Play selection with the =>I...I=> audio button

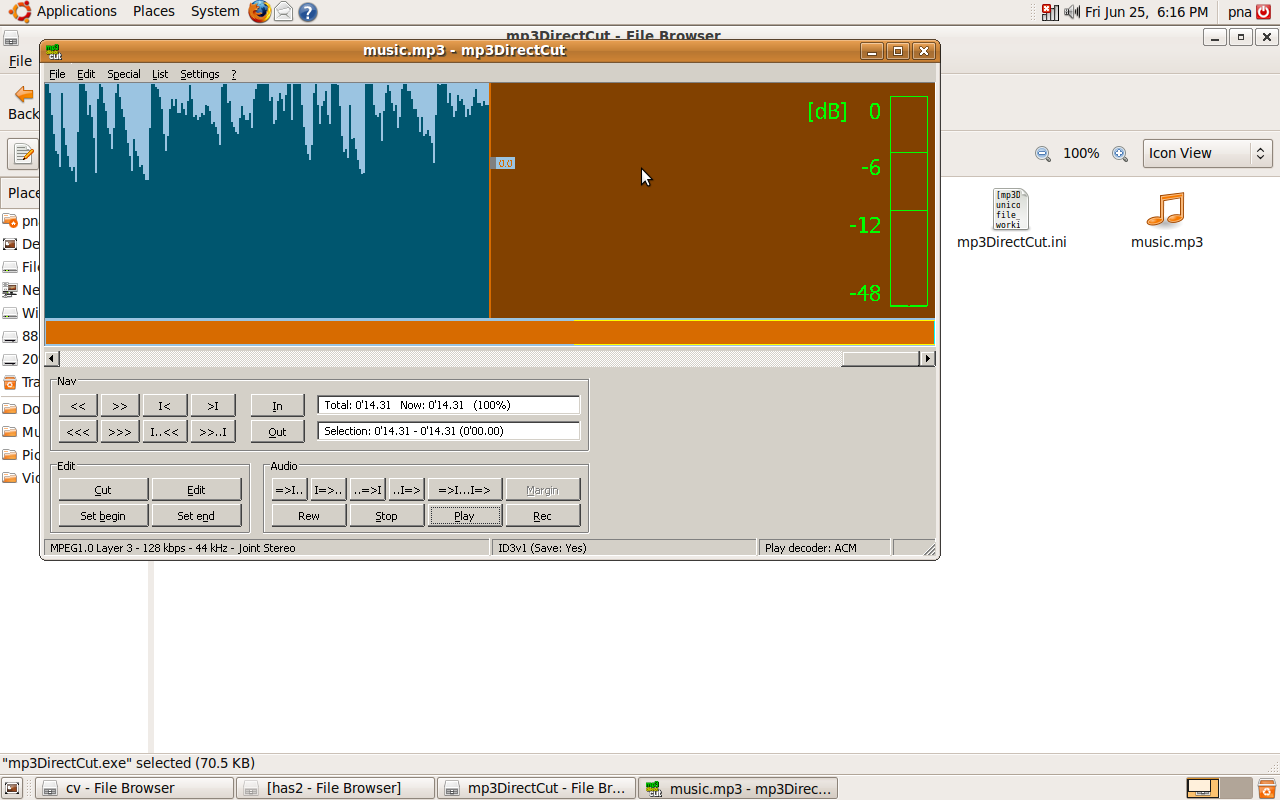pos(465,489)
